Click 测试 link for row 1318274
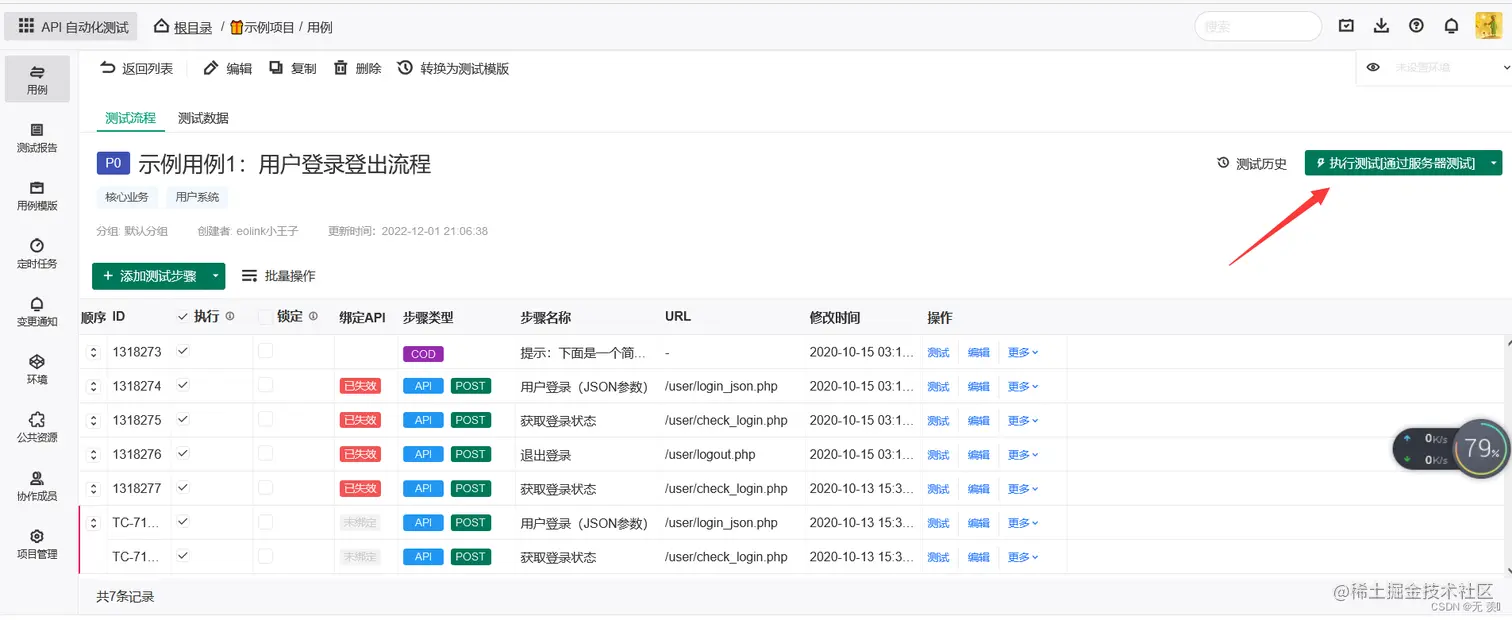 tap(938, 387)
